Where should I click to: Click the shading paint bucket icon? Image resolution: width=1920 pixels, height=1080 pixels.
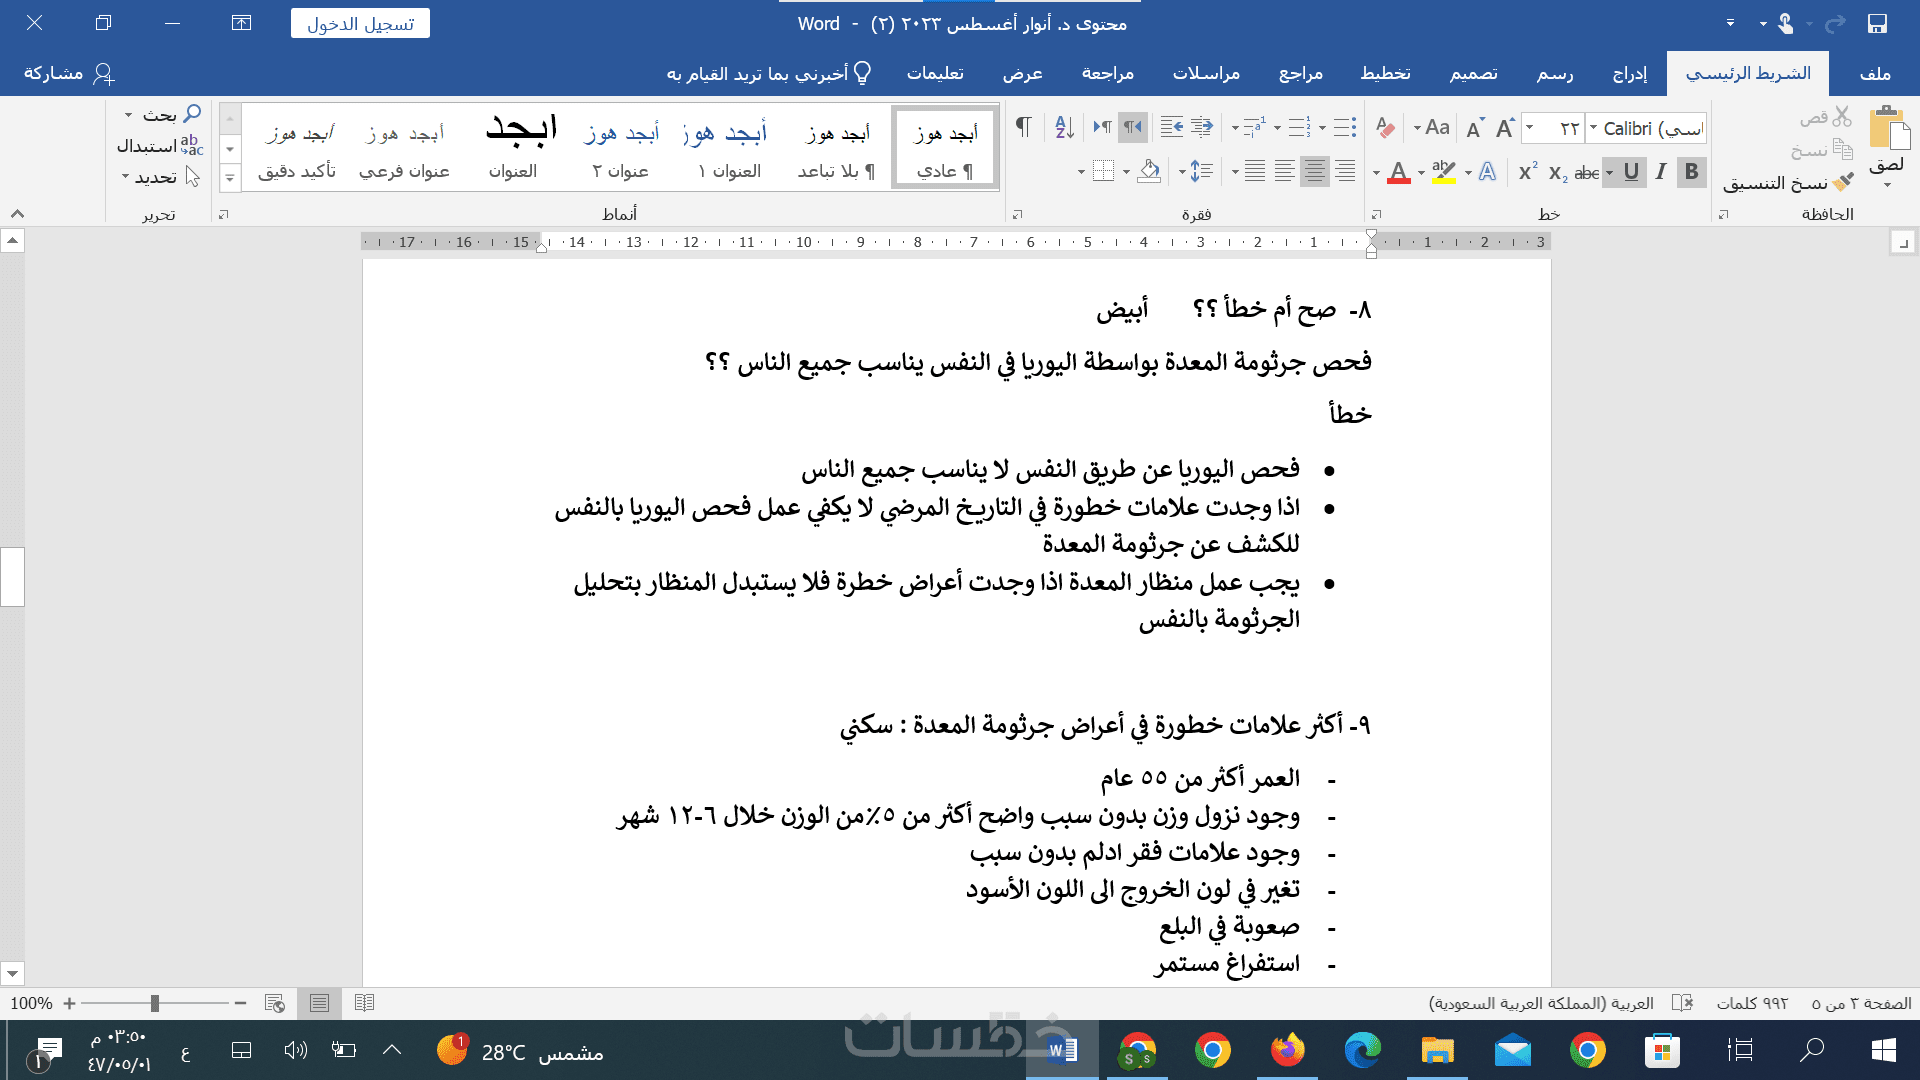(x=1149, y=172)
